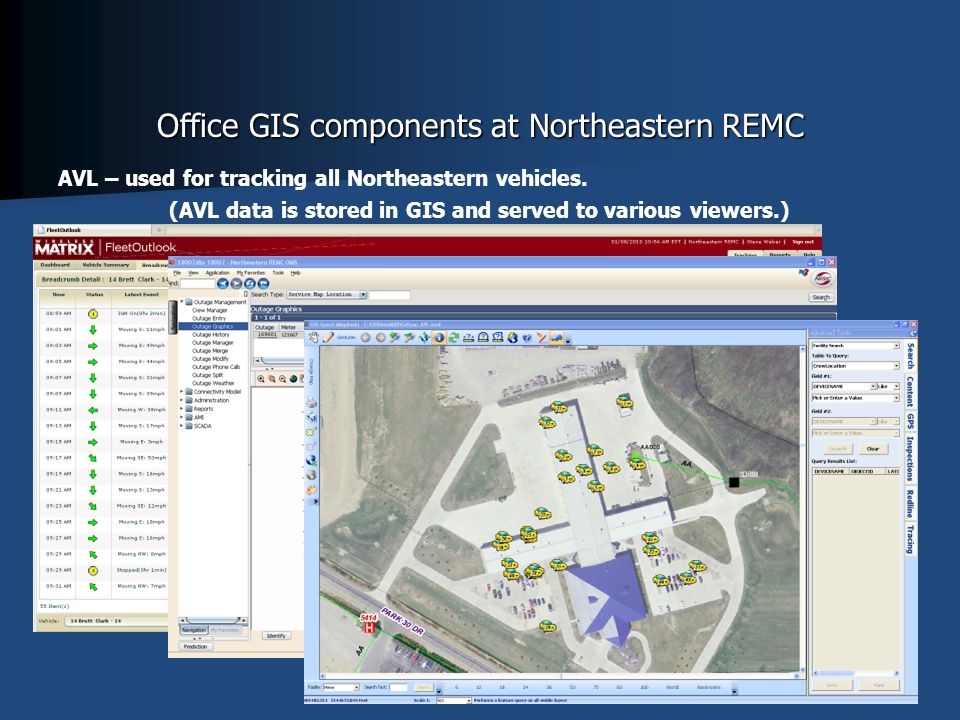Open the File menu in OMS window

tap(177, 272)
